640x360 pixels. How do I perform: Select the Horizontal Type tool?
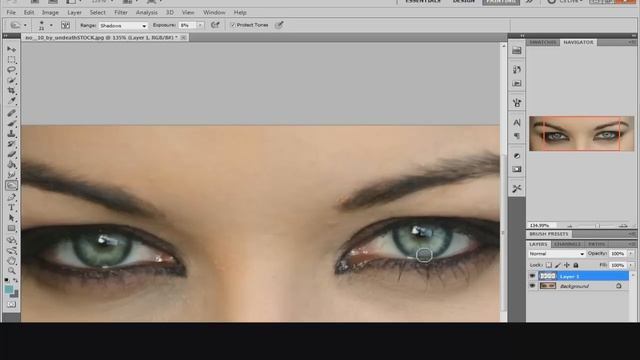tap(11, 208)
